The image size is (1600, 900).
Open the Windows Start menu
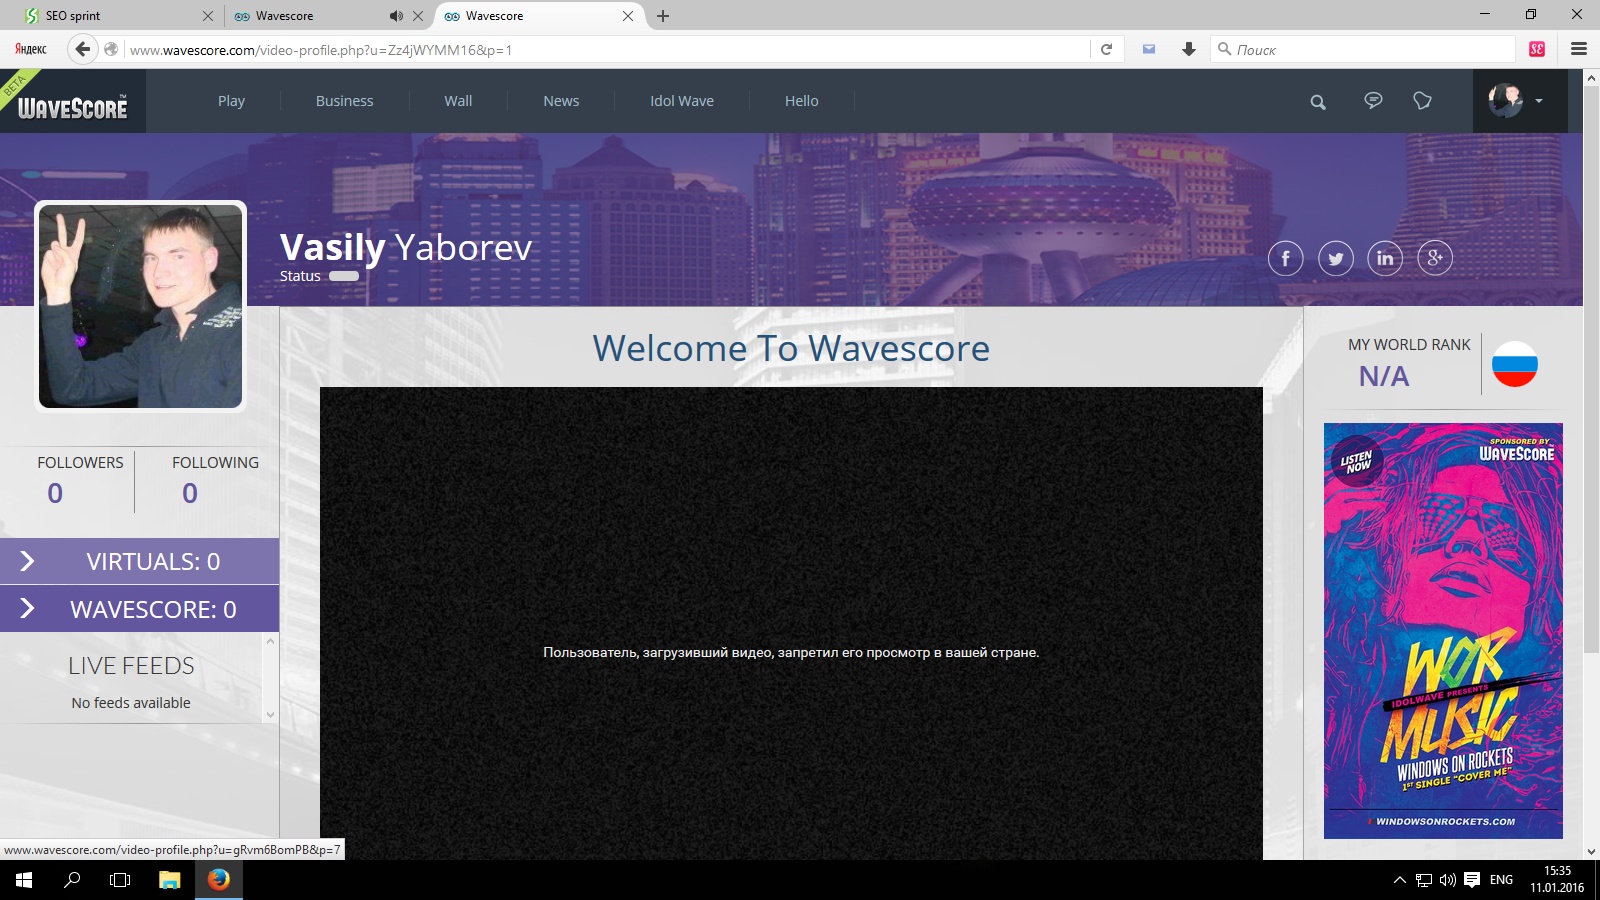click(x=24, y=880)
